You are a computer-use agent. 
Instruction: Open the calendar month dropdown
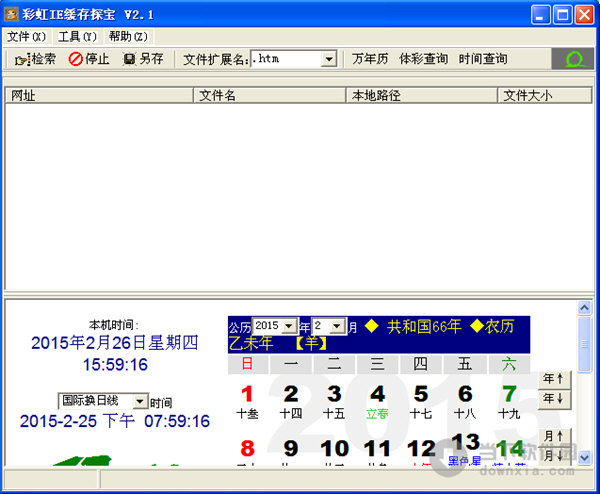(x=338, y=326)
